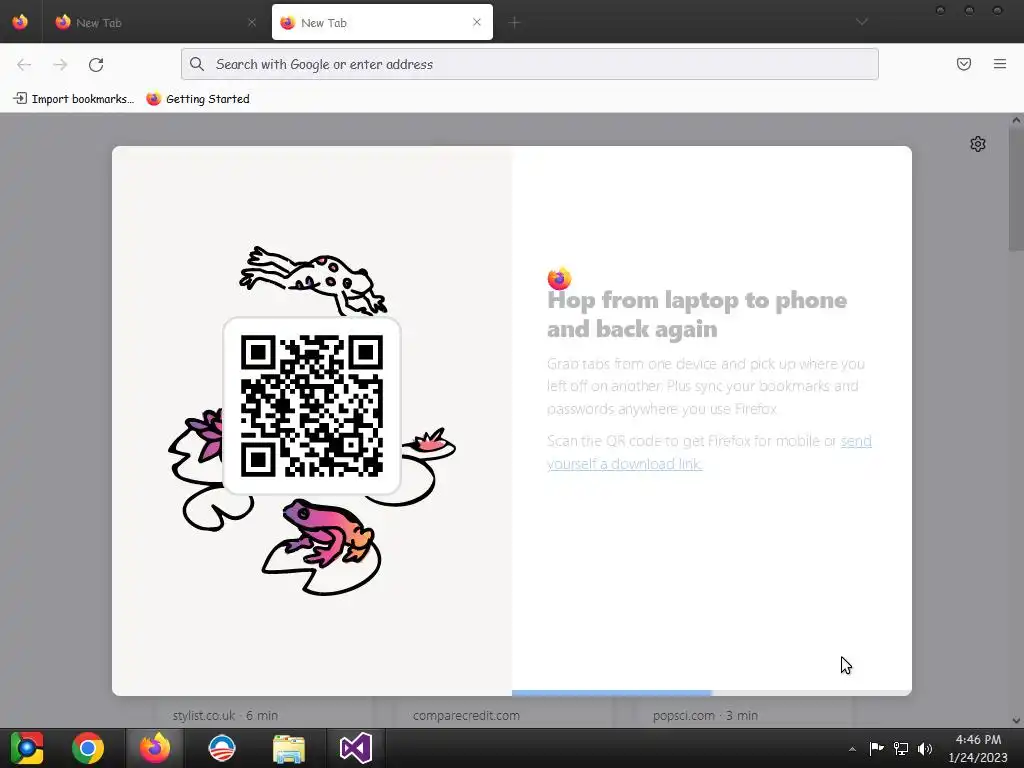Switch to the first New Tab
The image size is (1024, 768).
click(155, 22)
